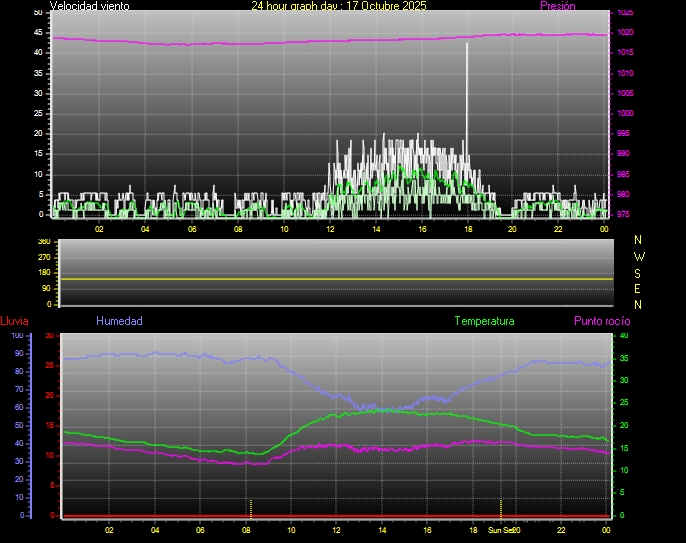Viewport: 686px width, 543px height.
Task: Click the 50 wind speed axis value
Action: click(x=38, y=12)
